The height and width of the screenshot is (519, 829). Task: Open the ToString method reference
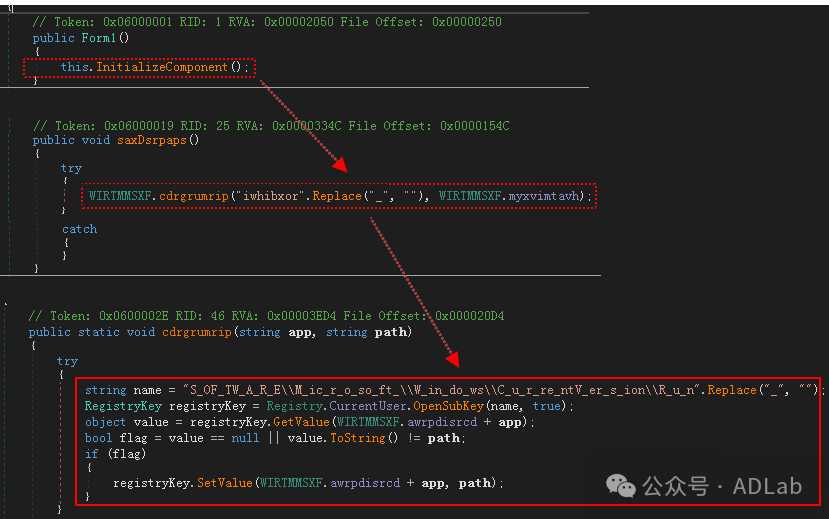tap(358, 438)
